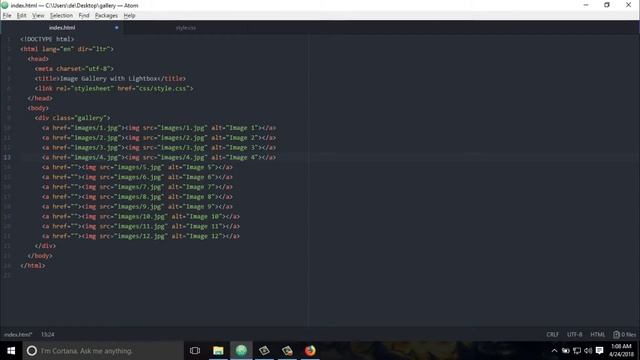Click the taskbar clock showing 1:08 AM
Viewport: 640px width, 360px height.
pyautogui.click(x=621, y=351)
